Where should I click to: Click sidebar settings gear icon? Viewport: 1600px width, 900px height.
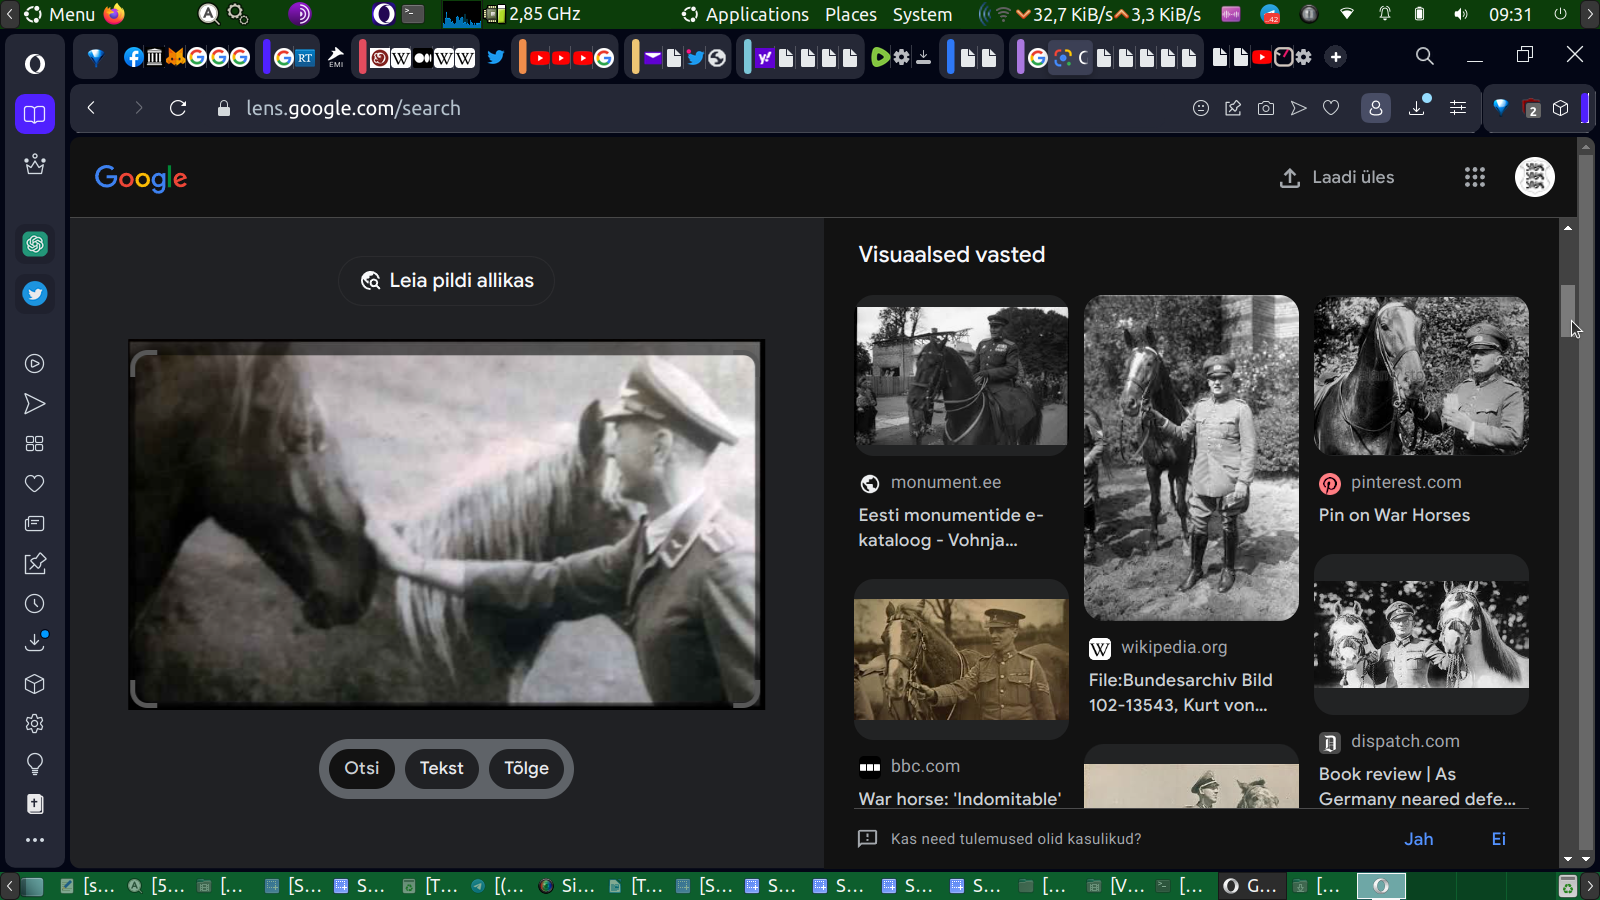[x=35, y=724]
